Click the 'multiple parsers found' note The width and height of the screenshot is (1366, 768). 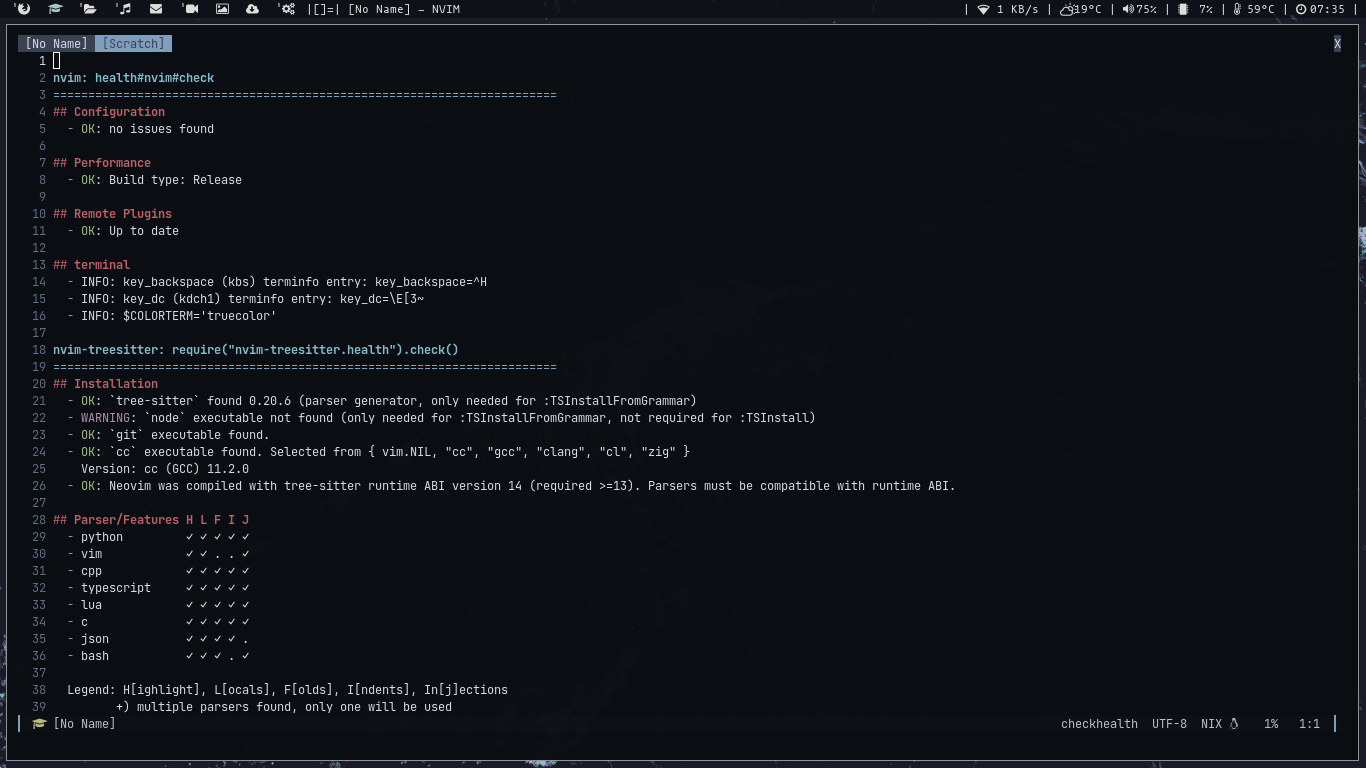[x=284, y=707]
